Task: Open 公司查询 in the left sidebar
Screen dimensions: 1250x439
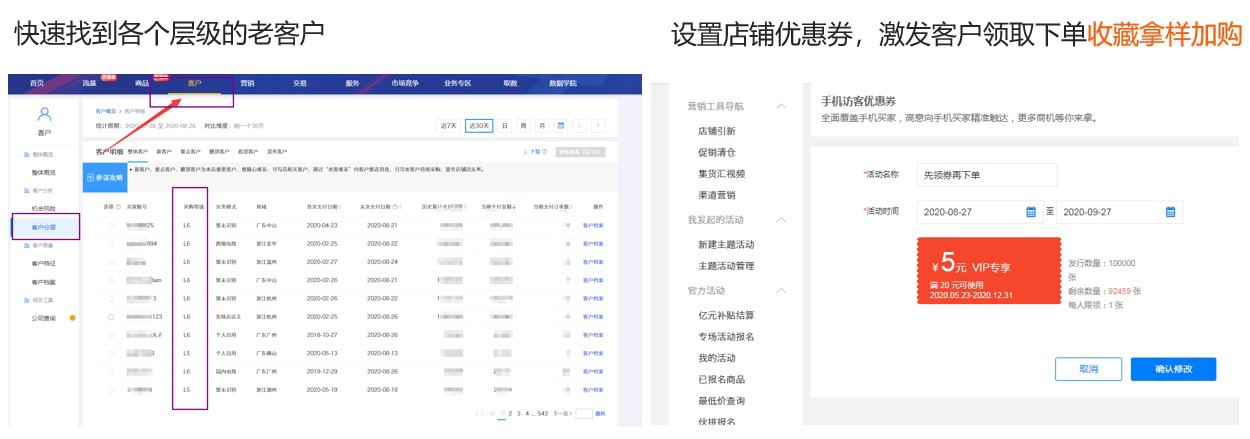Action: (44, 318)
